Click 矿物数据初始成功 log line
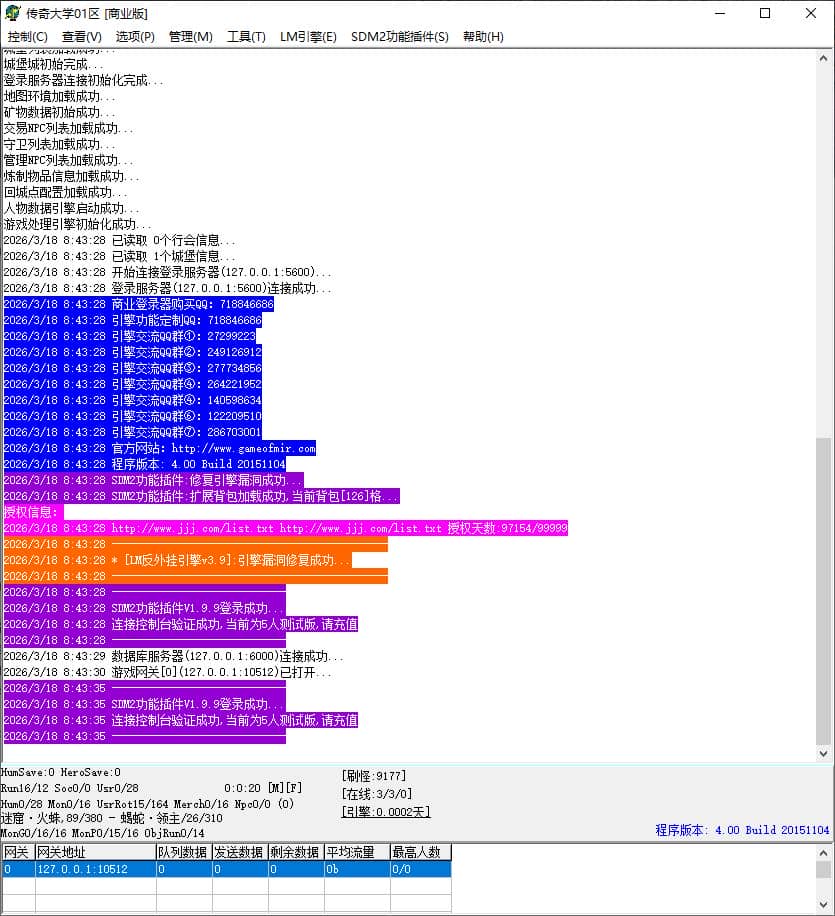This screenshot has width=835, height=916. coord(60,112)
